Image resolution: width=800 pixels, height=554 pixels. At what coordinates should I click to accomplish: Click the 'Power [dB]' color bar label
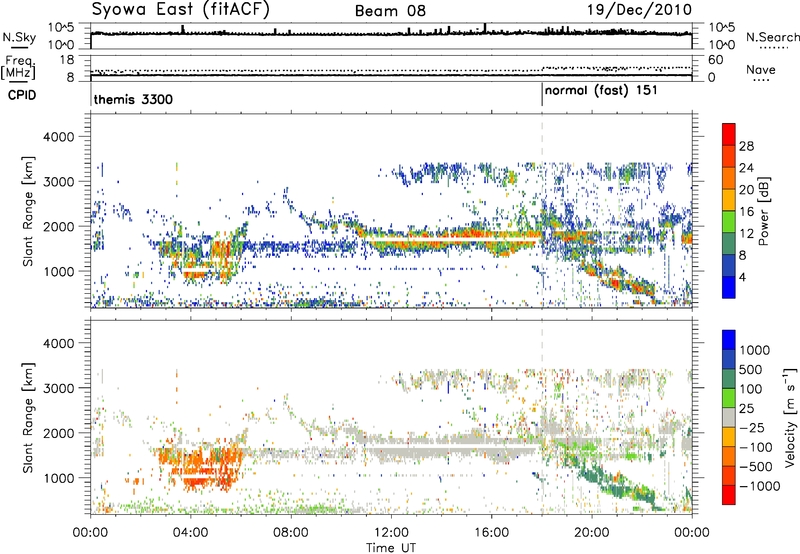click(x=764, y=211)
